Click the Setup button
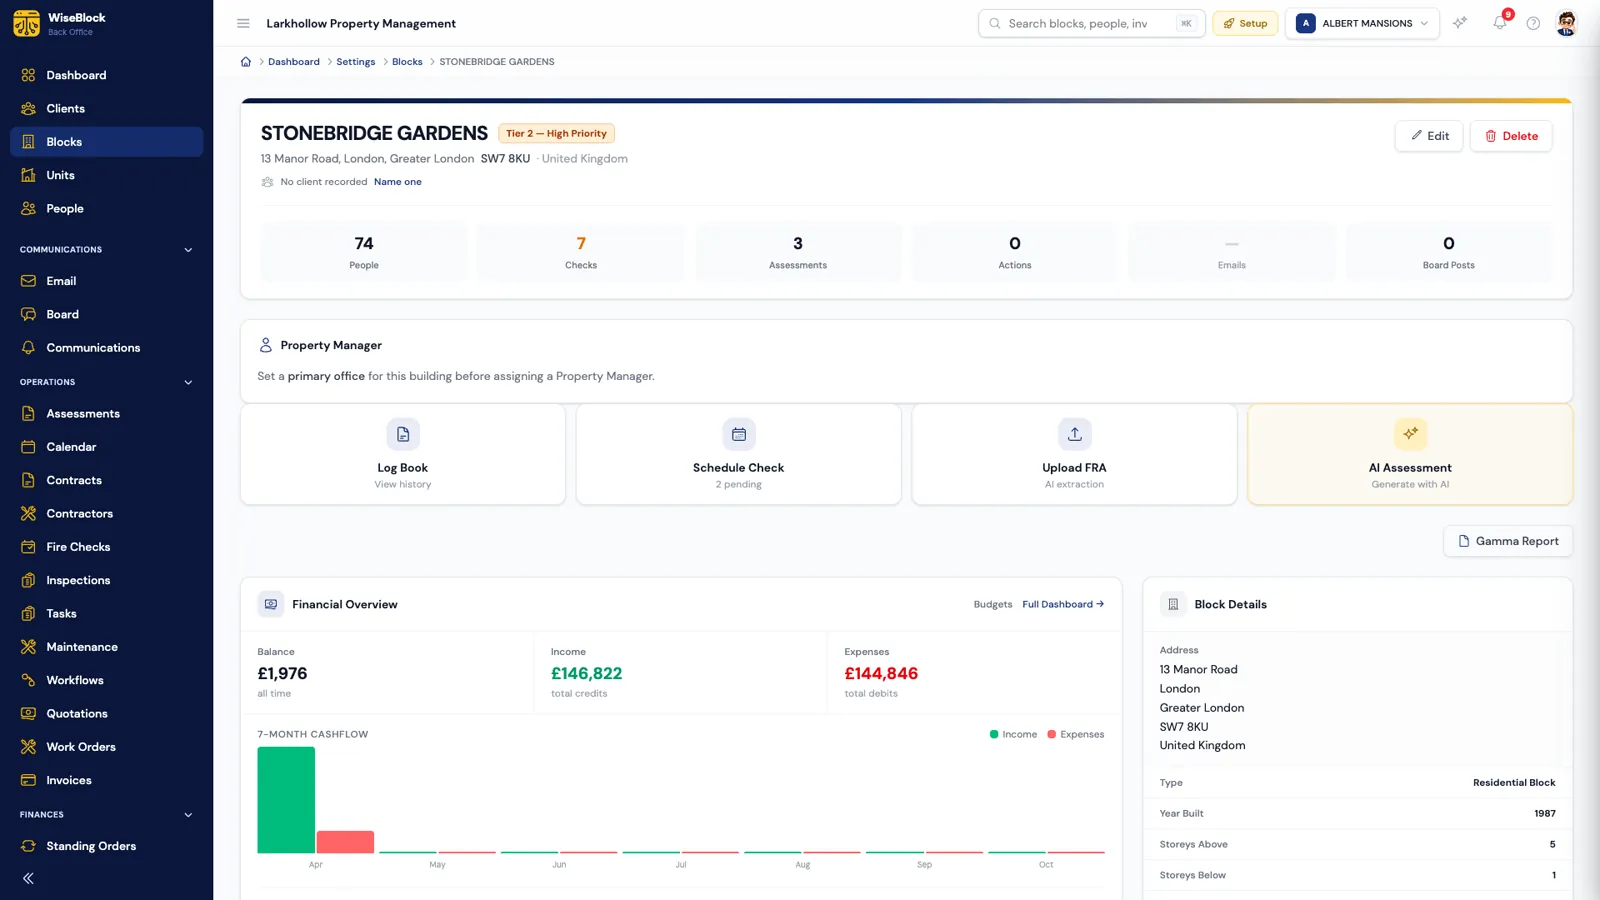 1245,23
